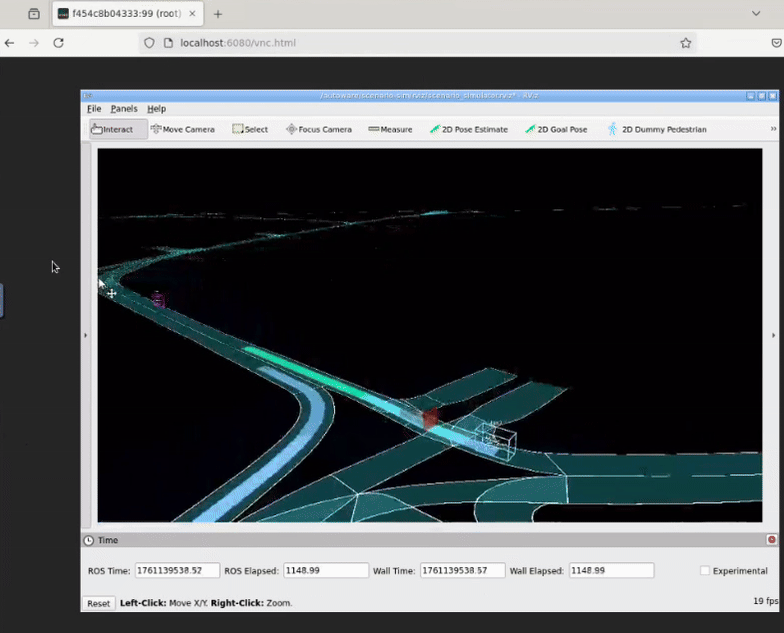The image size is (784, 633).
Task: Activate the 2D Goal Pose tool
Action: click(556, 129)
